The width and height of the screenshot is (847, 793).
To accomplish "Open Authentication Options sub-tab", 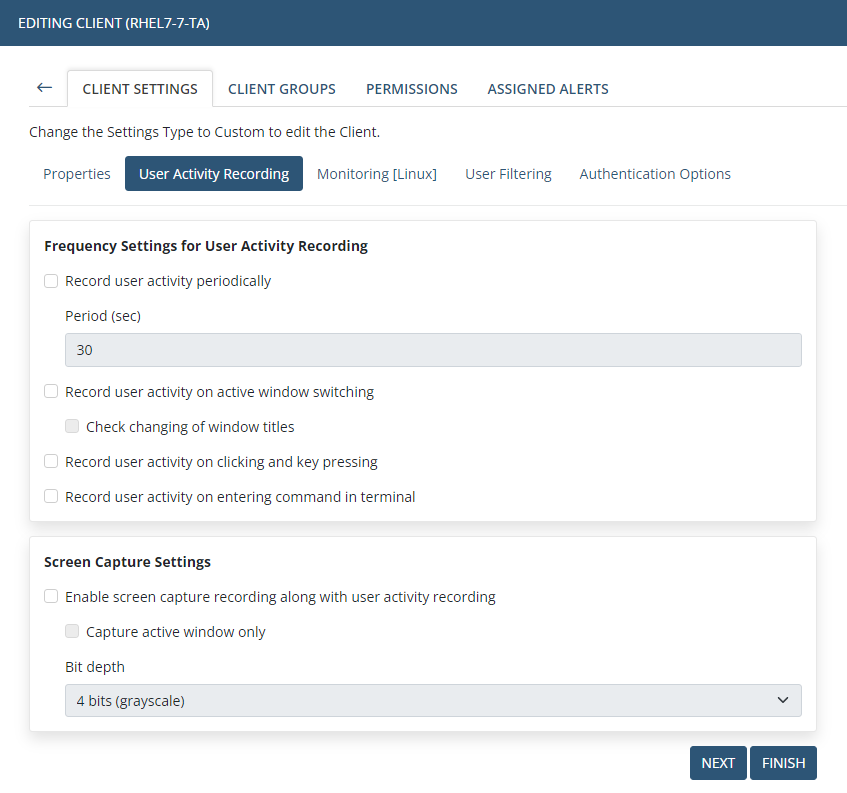I will (x=654, y=174).
